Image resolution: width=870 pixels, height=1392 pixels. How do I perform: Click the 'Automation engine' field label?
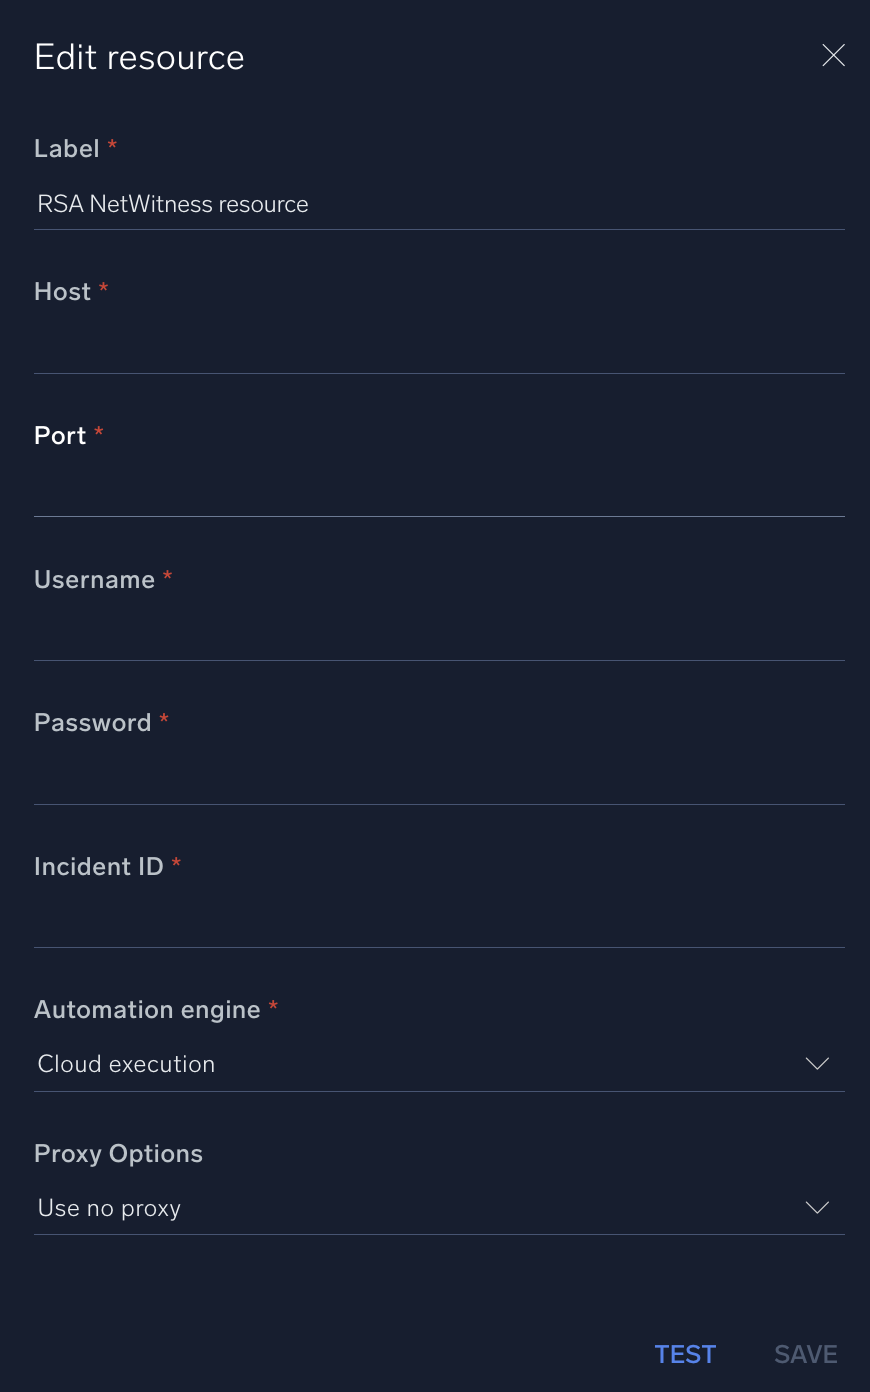tap(148, 1010)
